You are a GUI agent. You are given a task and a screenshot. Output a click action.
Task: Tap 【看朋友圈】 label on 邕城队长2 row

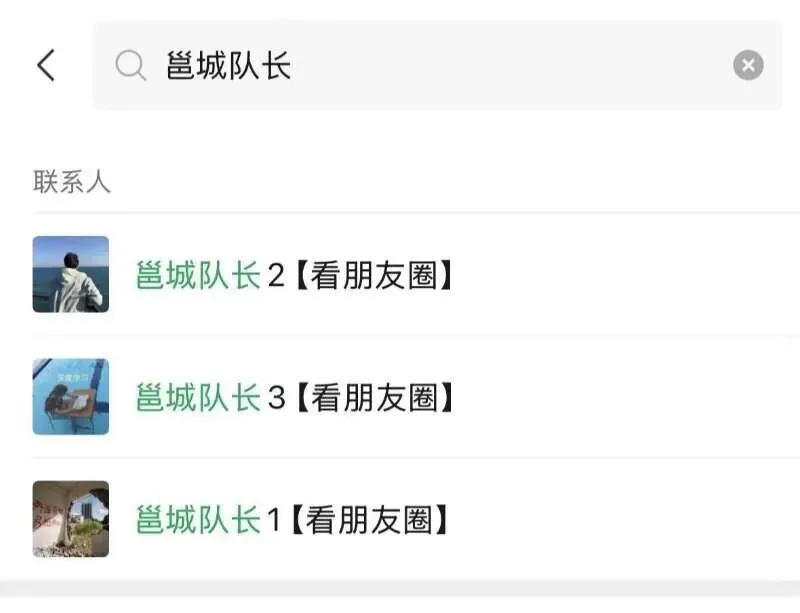coord(374,275)
